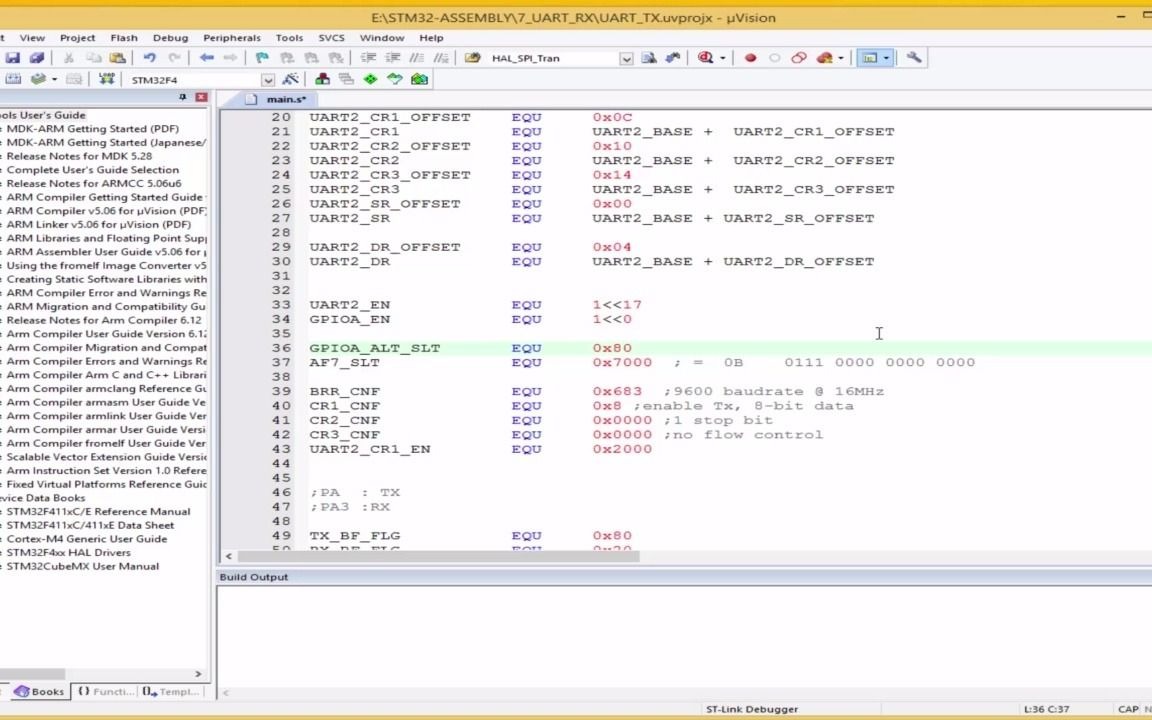Open the STM32F4 target dropdown
Viewport: 1152px width, 720px height.
[x=268, y=79]
